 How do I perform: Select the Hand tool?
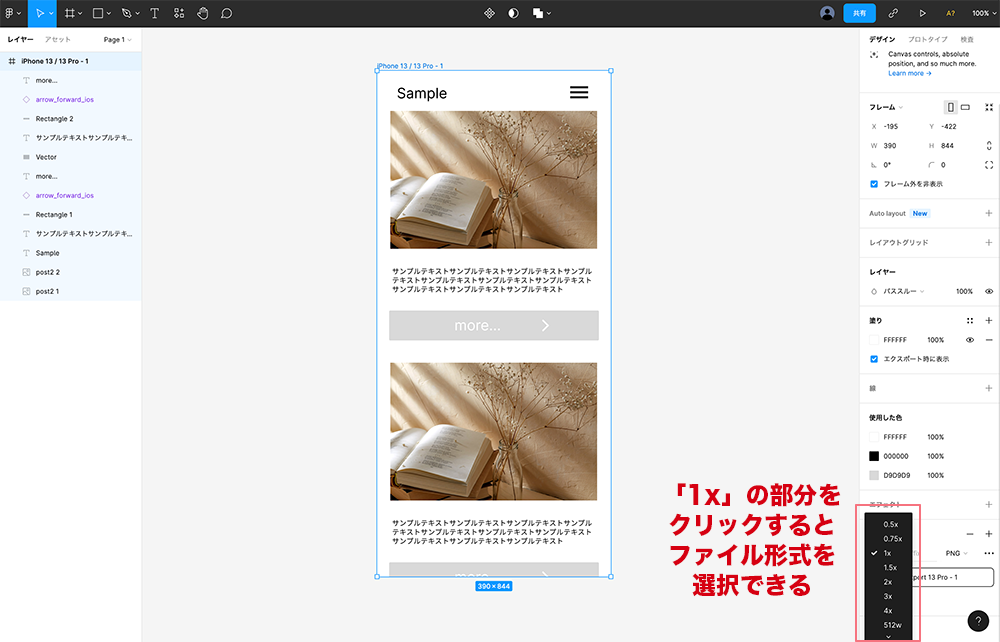pos(202,13)
